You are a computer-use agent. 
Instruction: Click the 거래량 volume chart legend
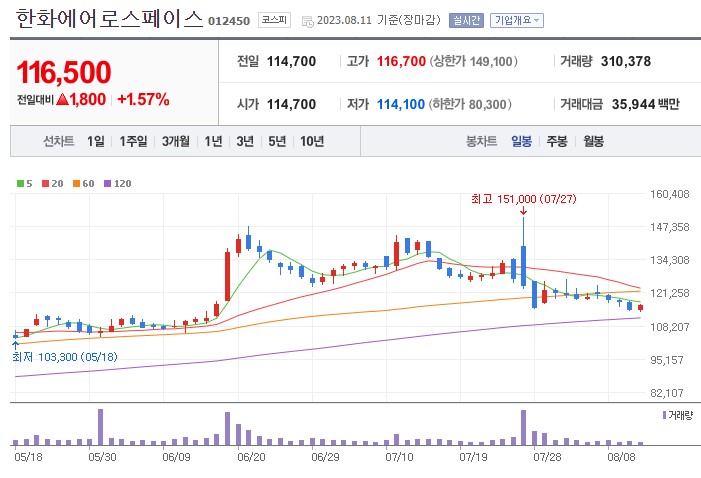(678, 415)
